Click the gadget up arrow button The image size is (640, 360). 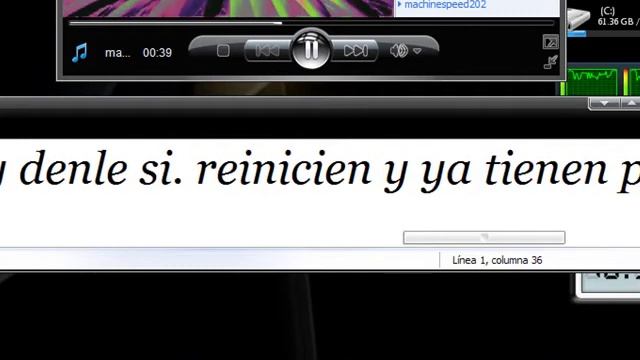click(630, 103)
